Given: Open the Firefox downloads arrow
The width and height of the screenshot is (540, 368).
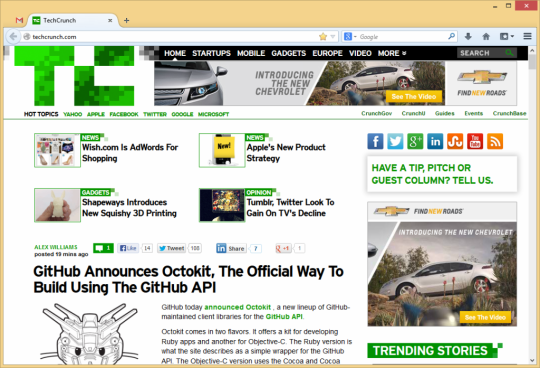Looking at the screenshot, I should (x=468, y=36).
